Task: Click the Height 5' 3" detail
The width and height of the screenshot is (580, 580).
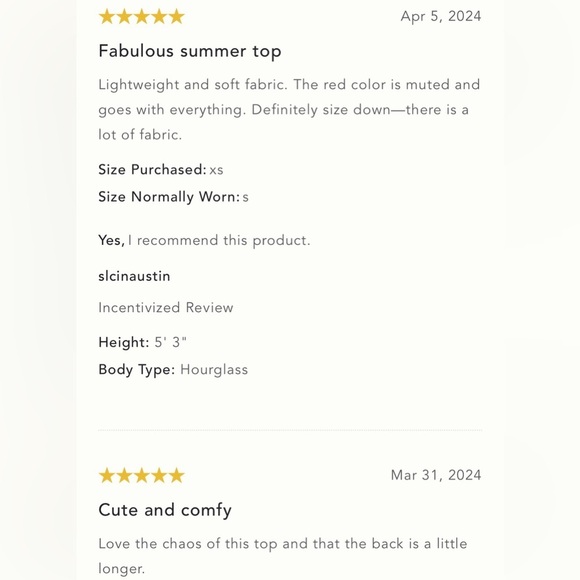Action: tap(142, 342)
